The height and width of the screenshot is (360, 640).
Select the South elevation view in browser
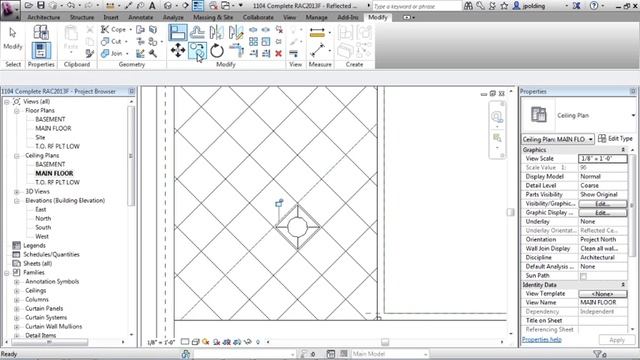[x=43, y=227]
